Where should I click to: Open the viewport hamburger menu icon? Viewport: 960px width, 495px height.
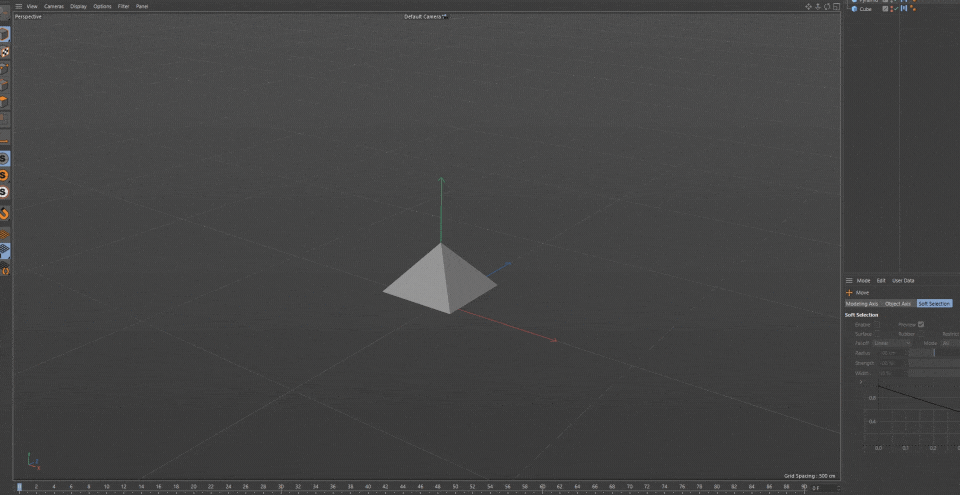tap(19, 6)
